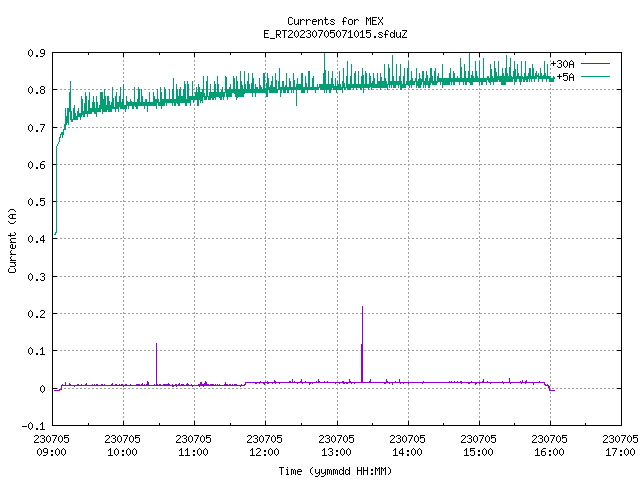Click the 0.1 y-axis tick label
Screen dimensions: 640x480
click(x=36, y=351)
